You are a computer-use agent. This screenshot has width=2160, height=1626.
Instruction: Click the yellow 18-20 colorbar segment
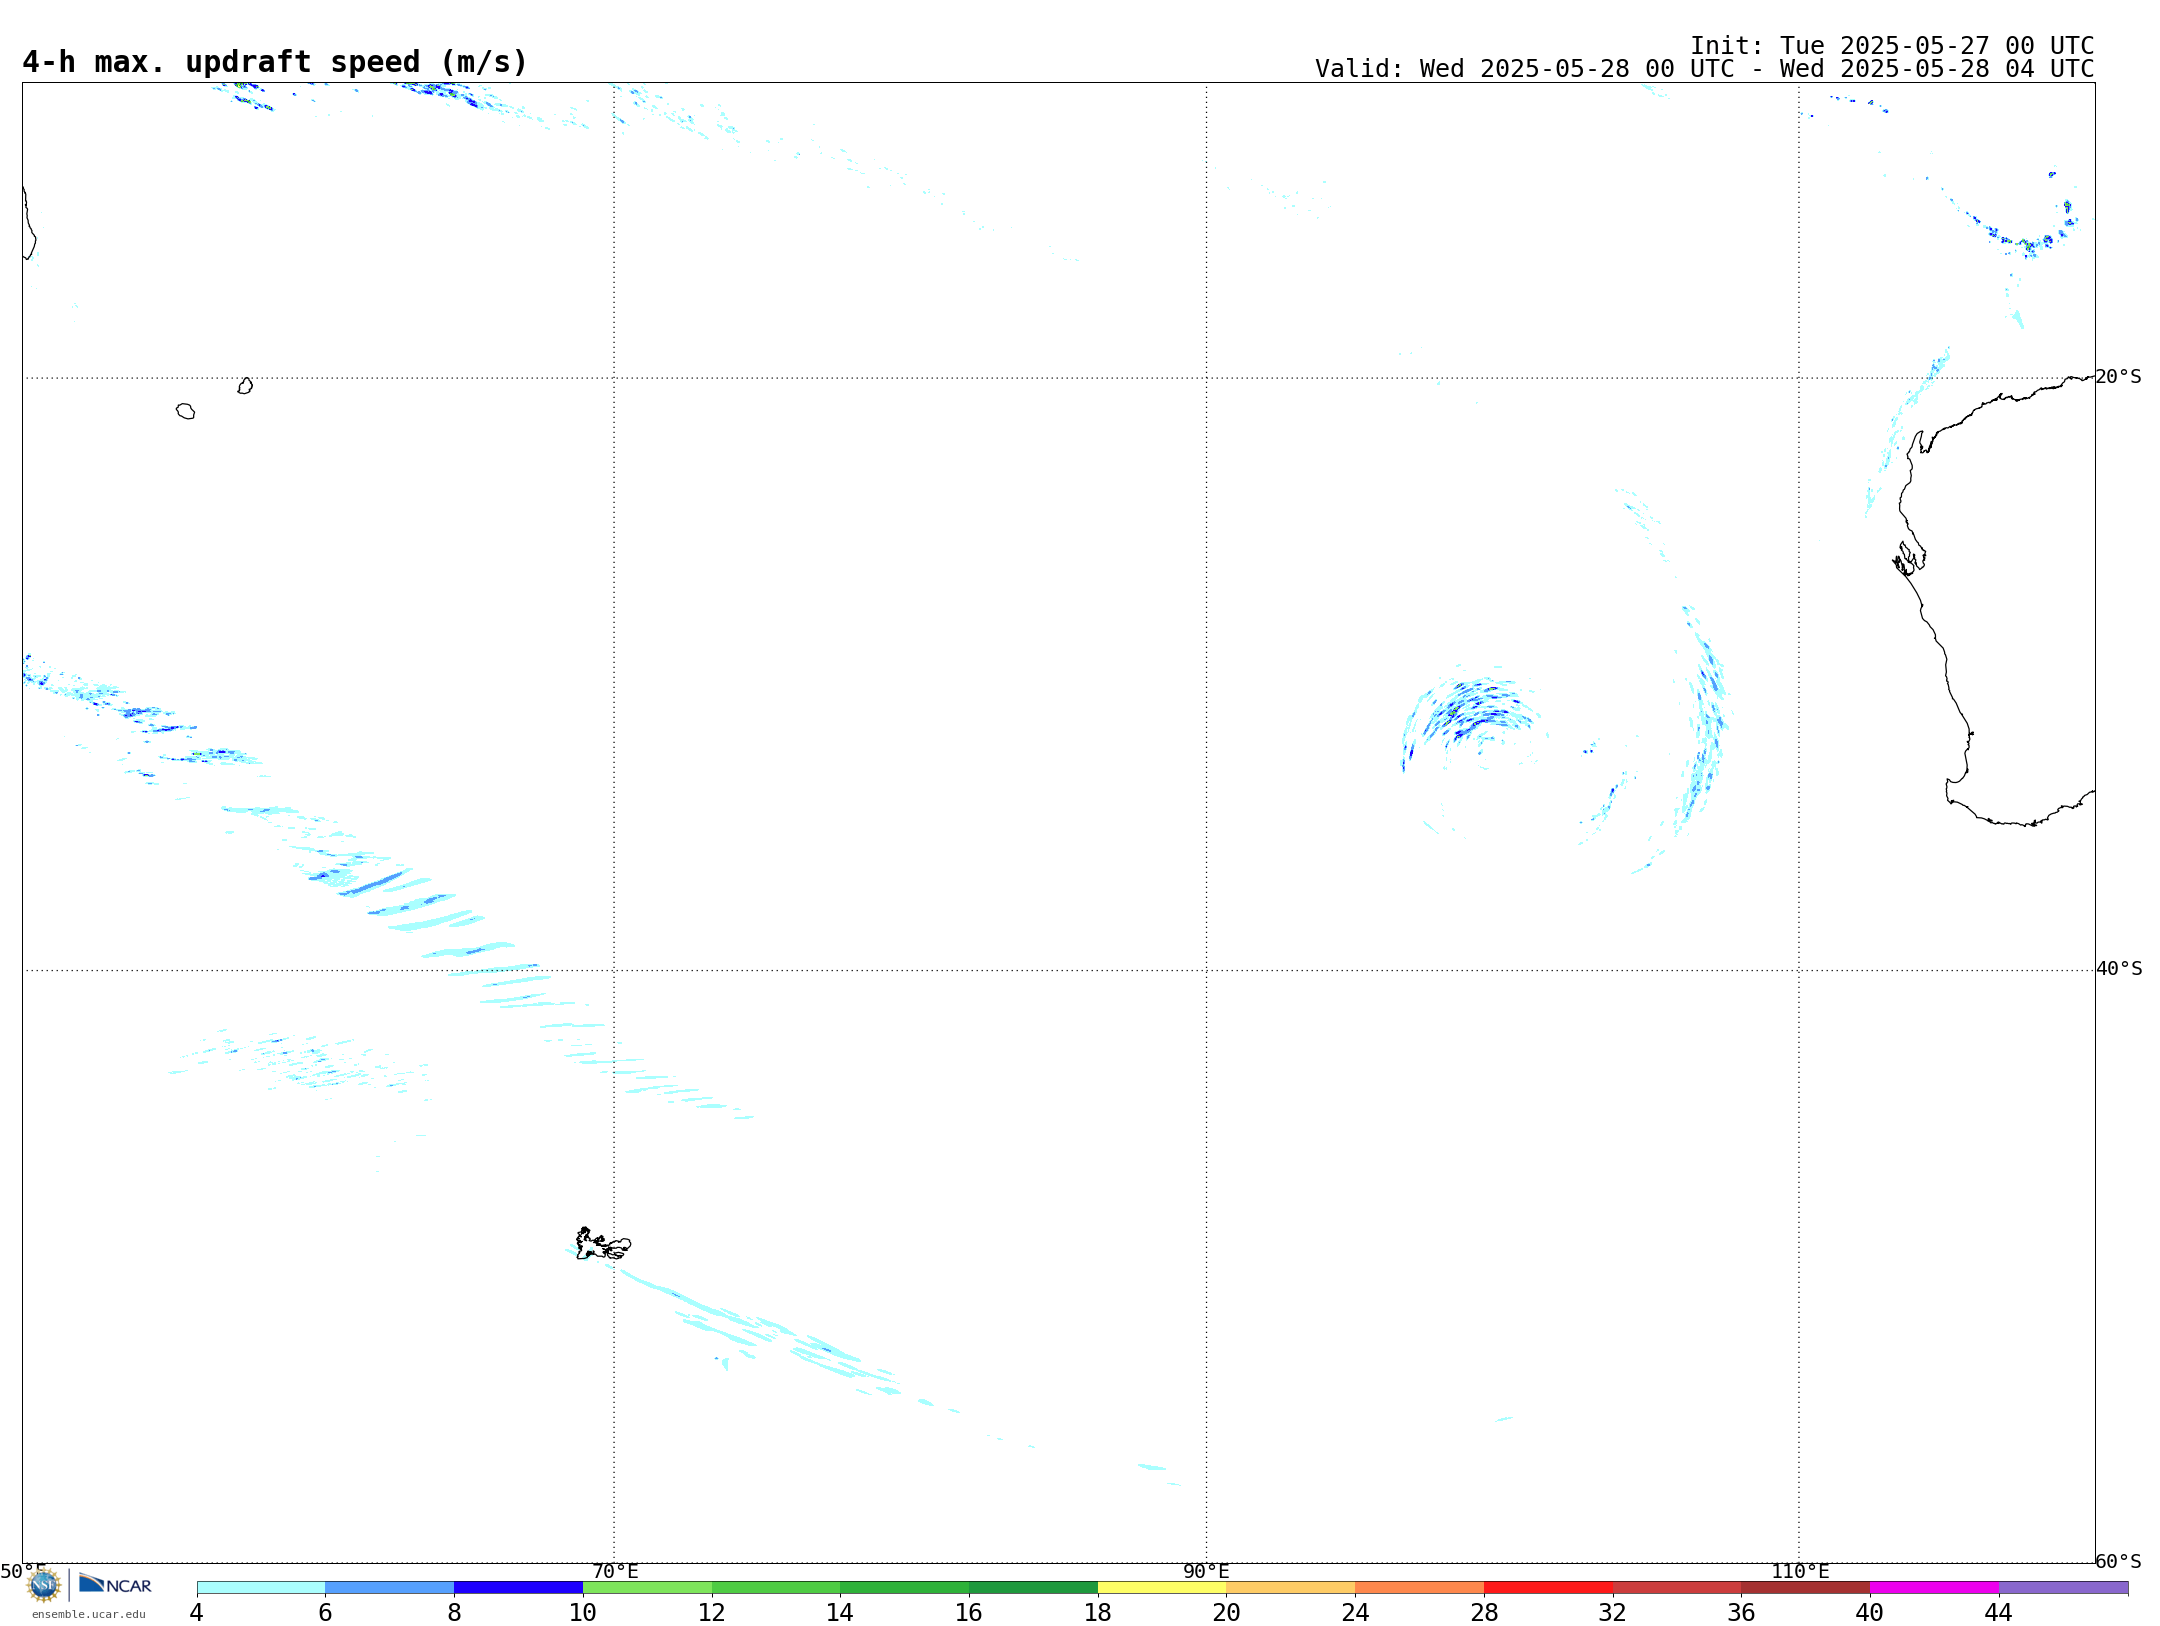coord(1162,1588)
